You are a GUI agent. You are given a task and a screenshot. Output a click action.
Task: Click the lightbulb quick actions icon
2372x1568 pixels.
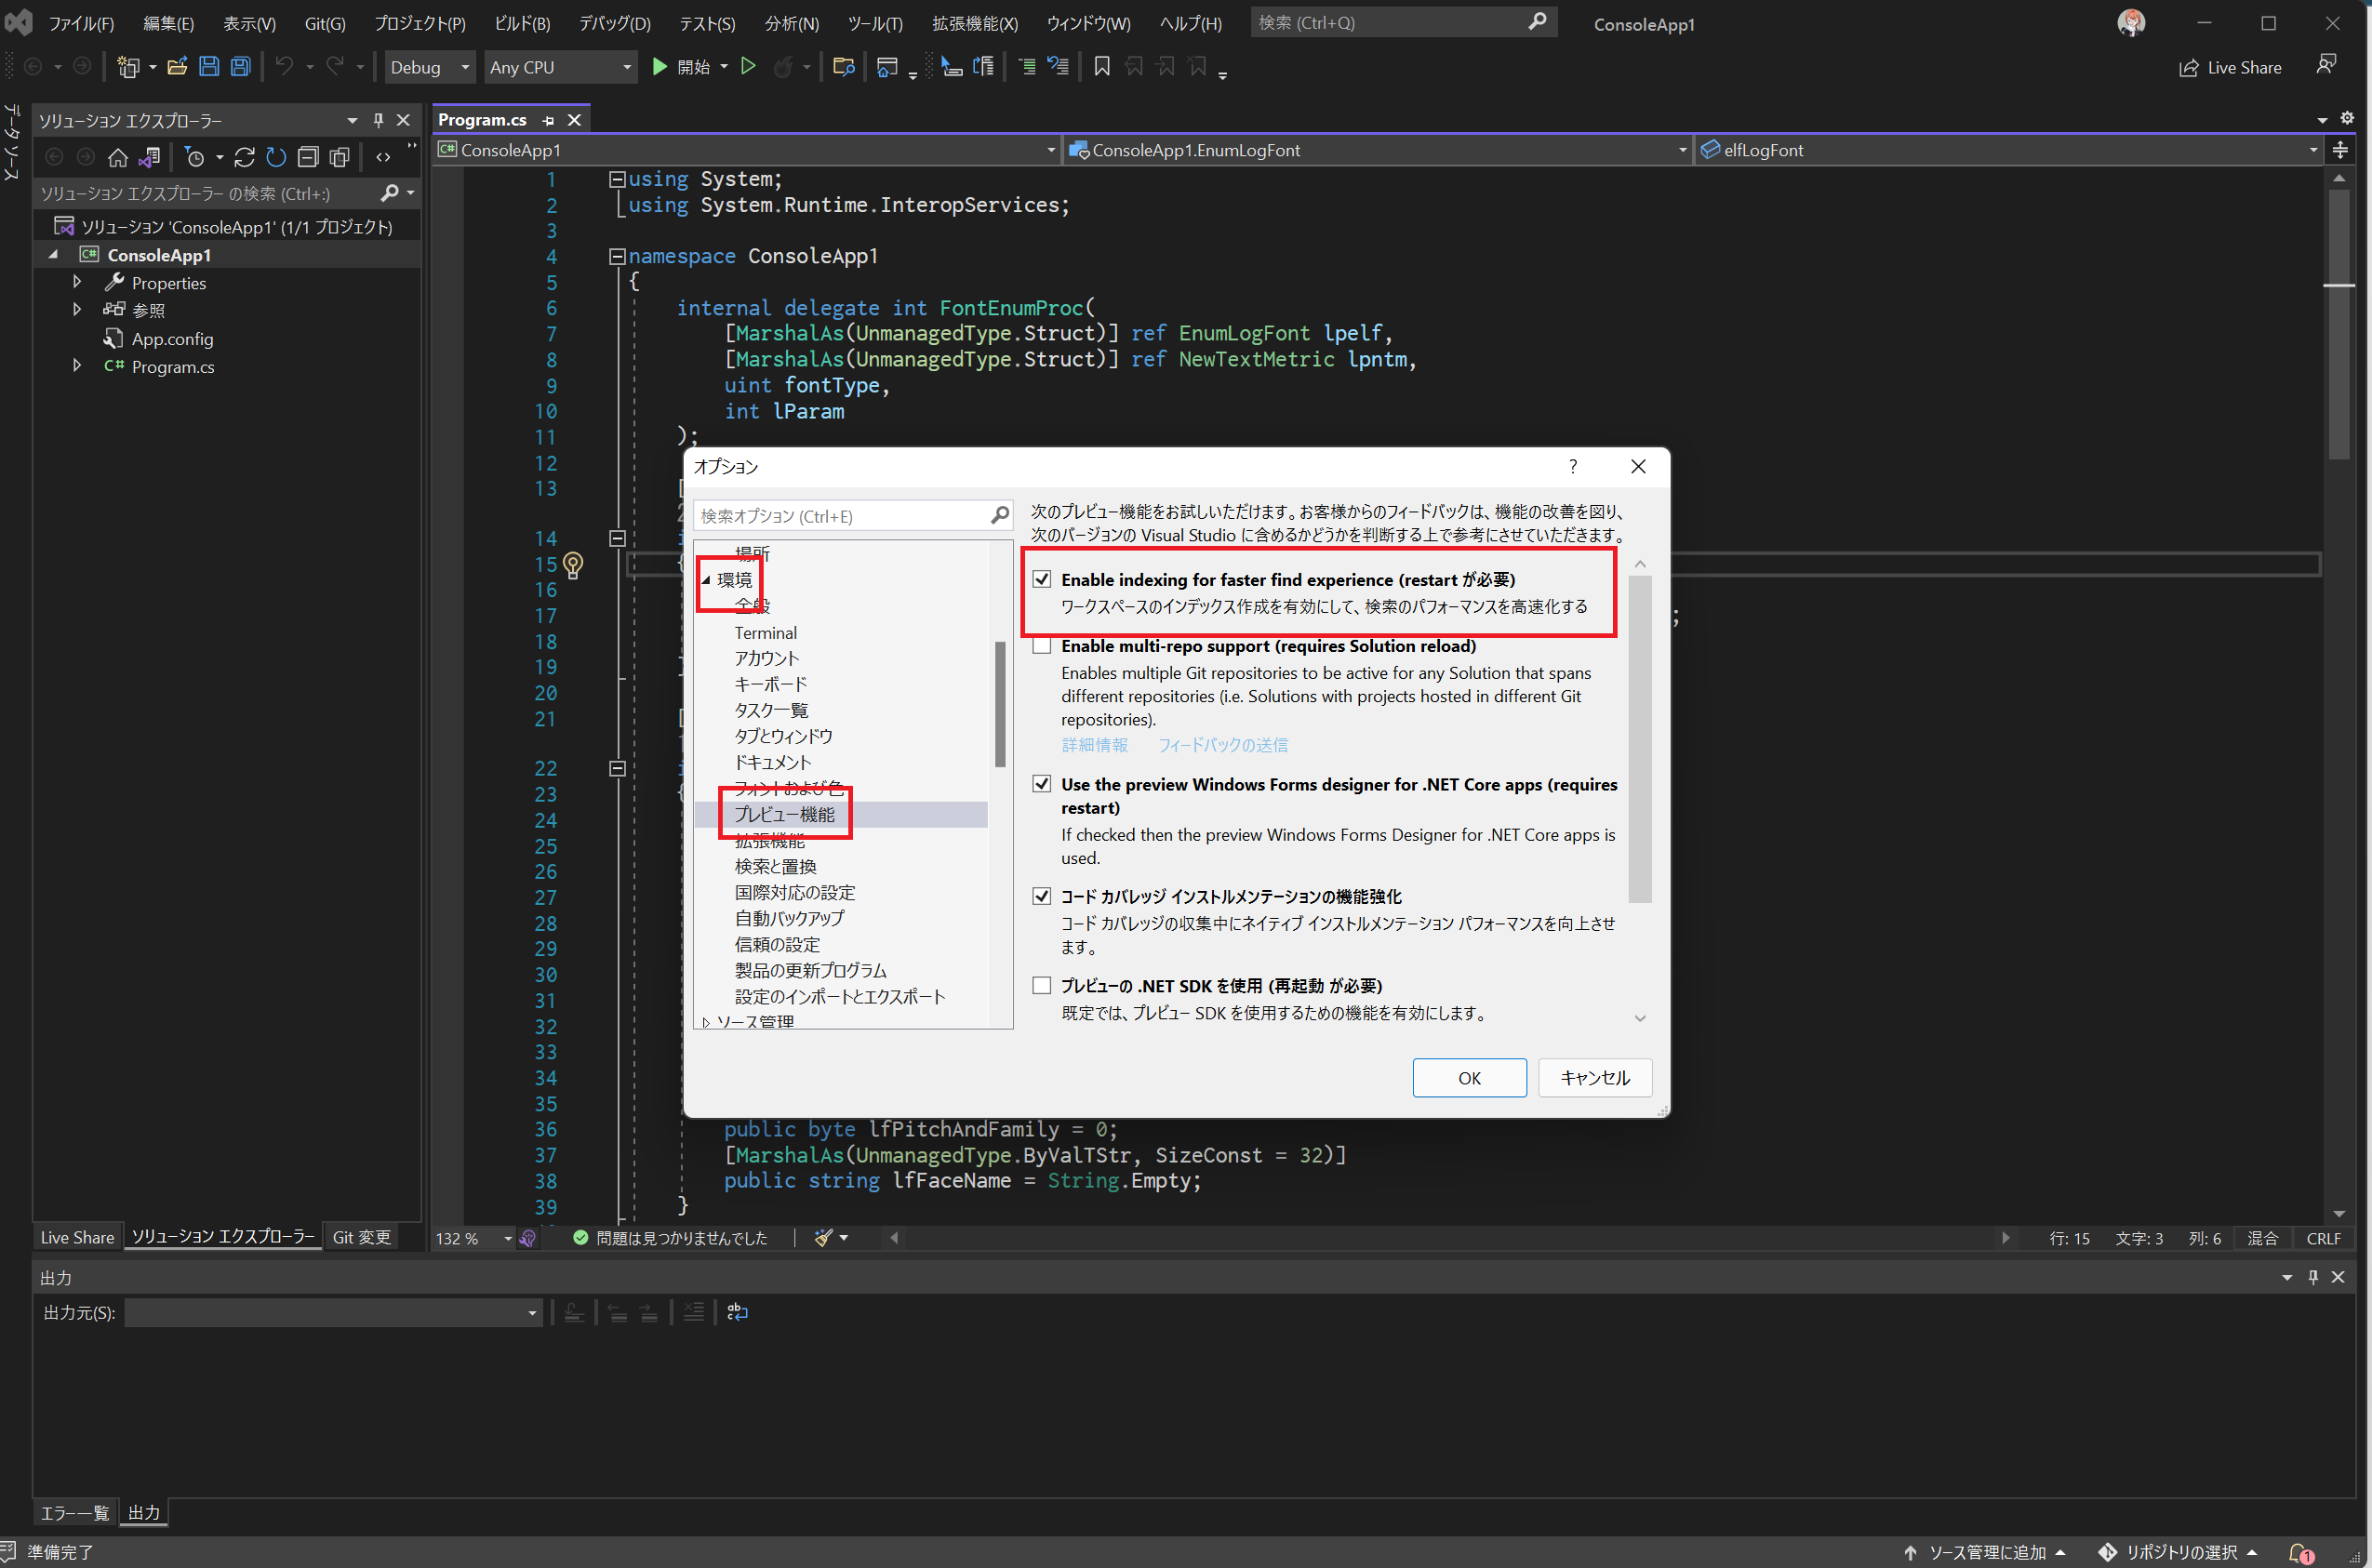pyautogui.click(x=573, y=565)
